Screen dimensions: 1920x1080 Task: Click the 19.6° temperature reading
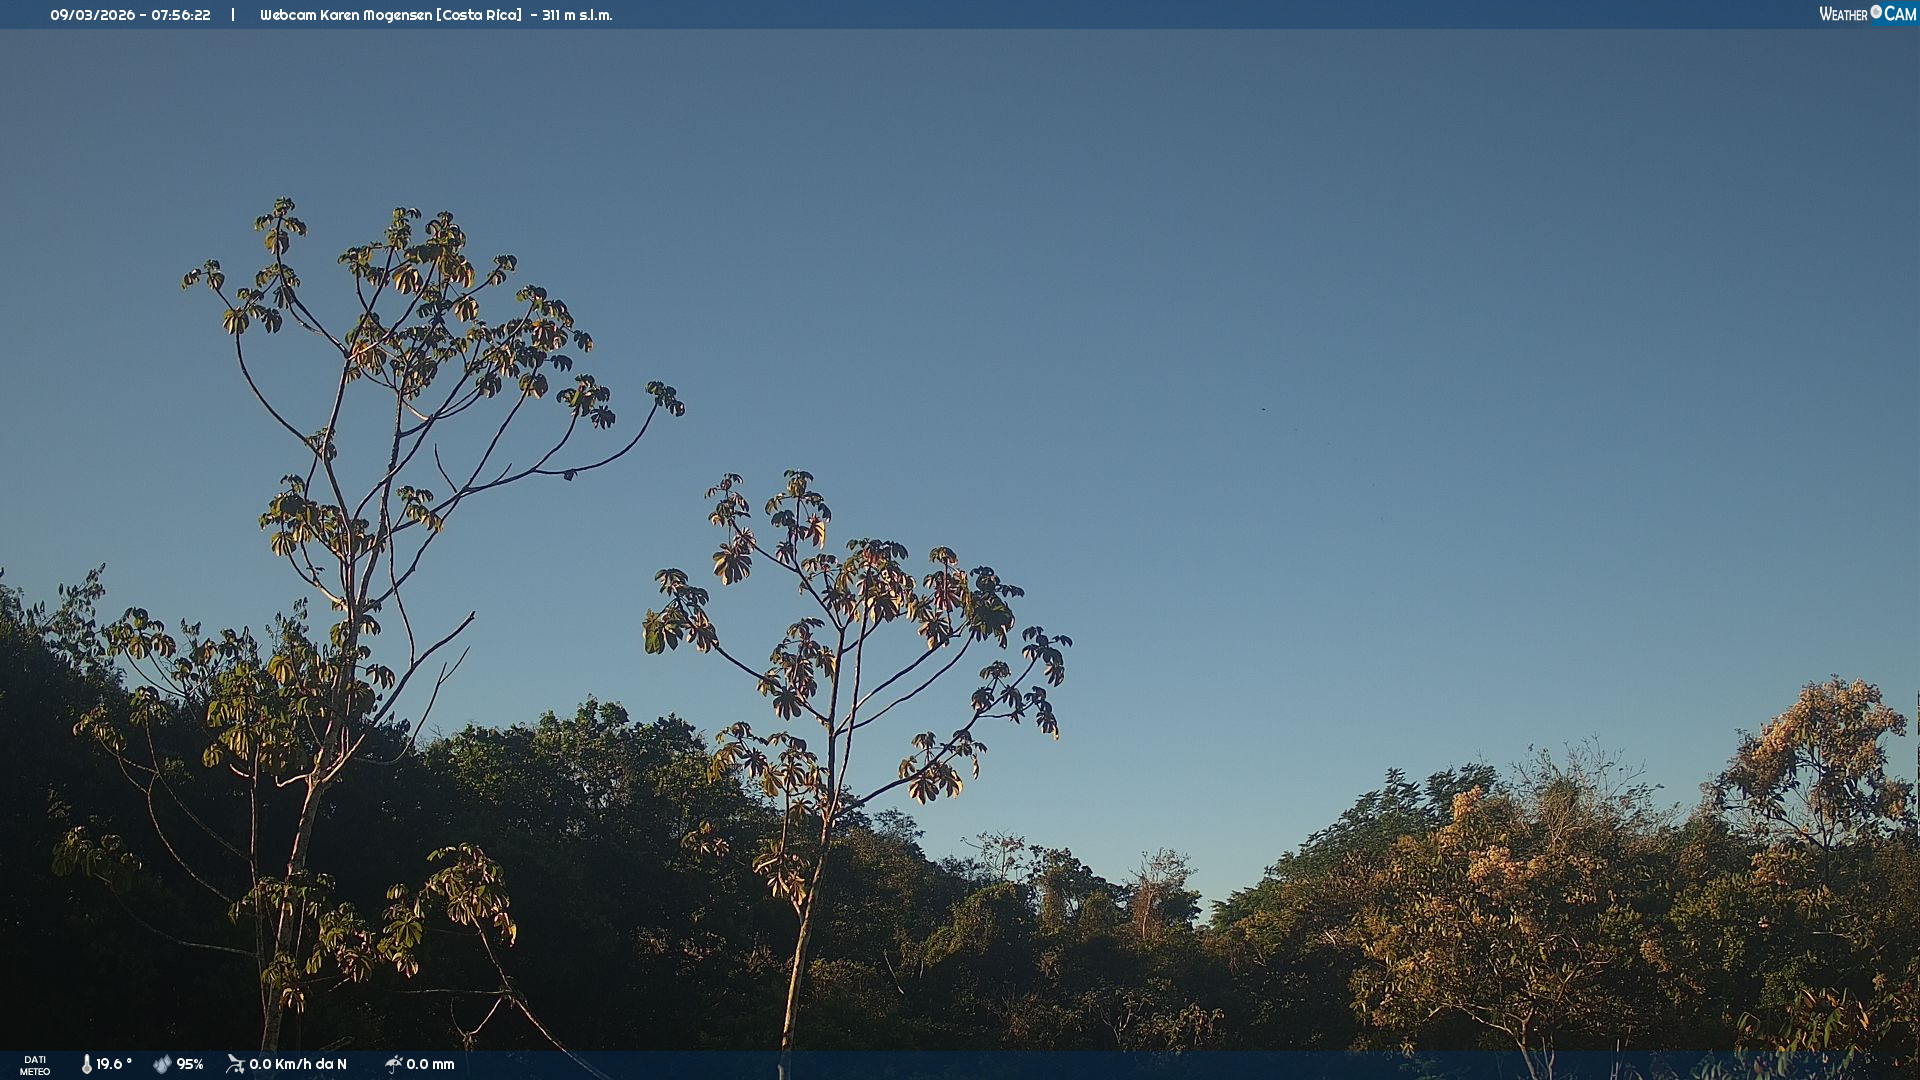114,1064
